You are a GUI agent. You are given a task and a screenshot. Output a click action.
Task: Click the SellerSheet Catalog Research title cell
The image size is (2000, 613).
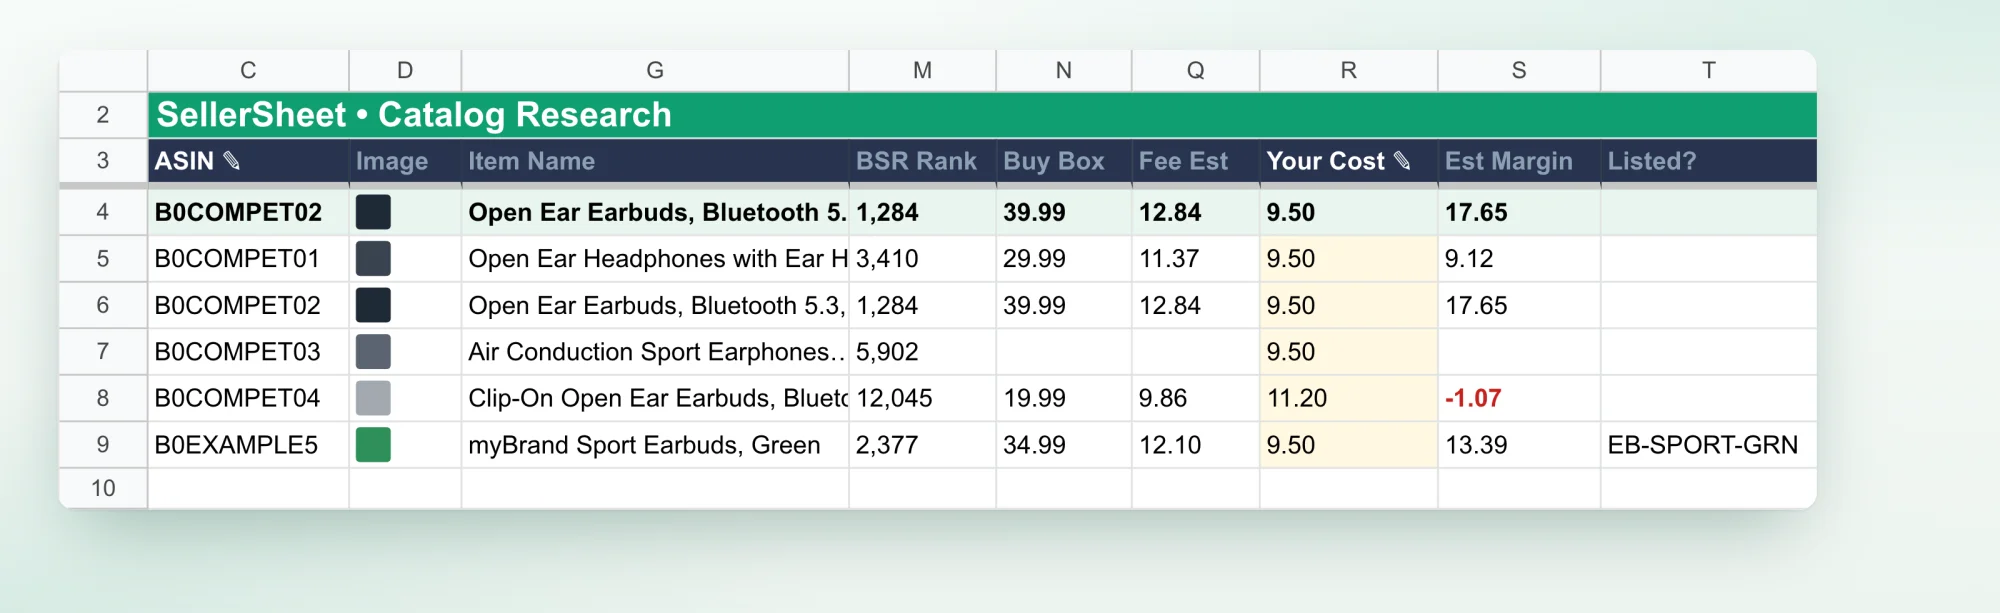click(x=982, y=115)
